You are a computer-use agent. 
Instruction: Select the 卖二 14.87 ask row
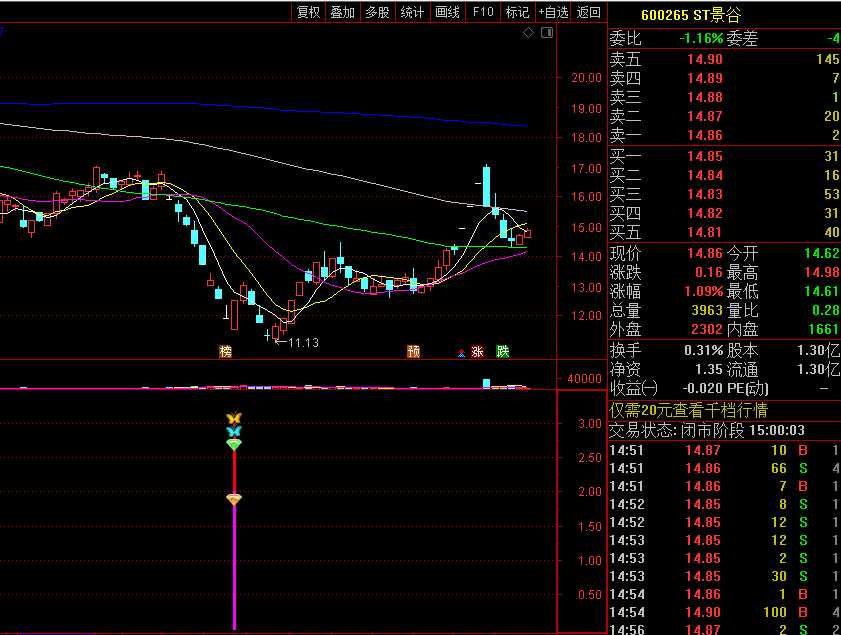[724, 116]
